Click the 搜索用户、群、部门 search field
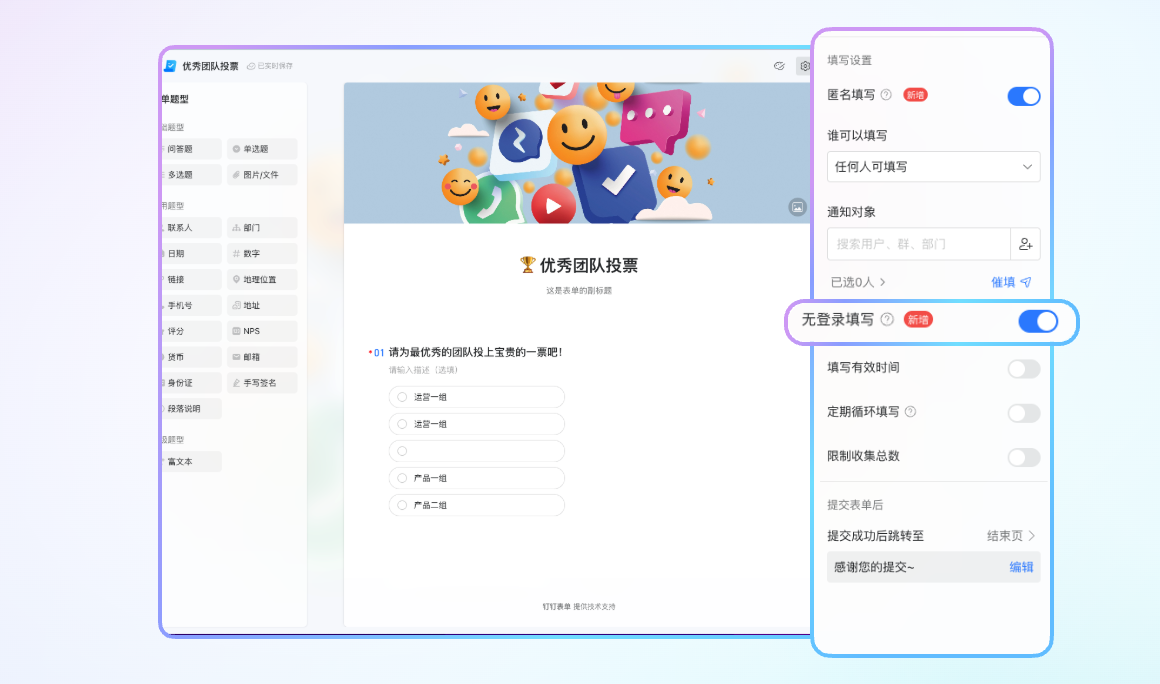 point(918,244)
